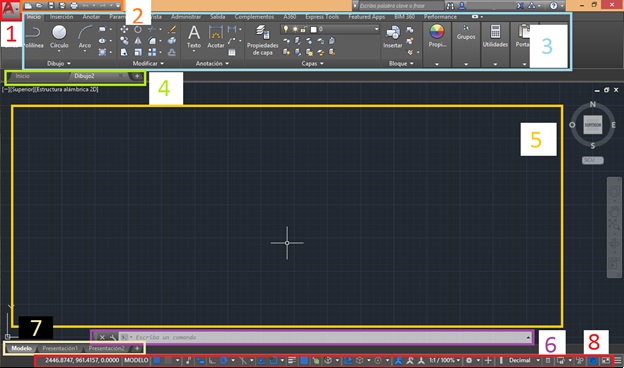Click the wrench customize icon on command line

tap(113, 337)
